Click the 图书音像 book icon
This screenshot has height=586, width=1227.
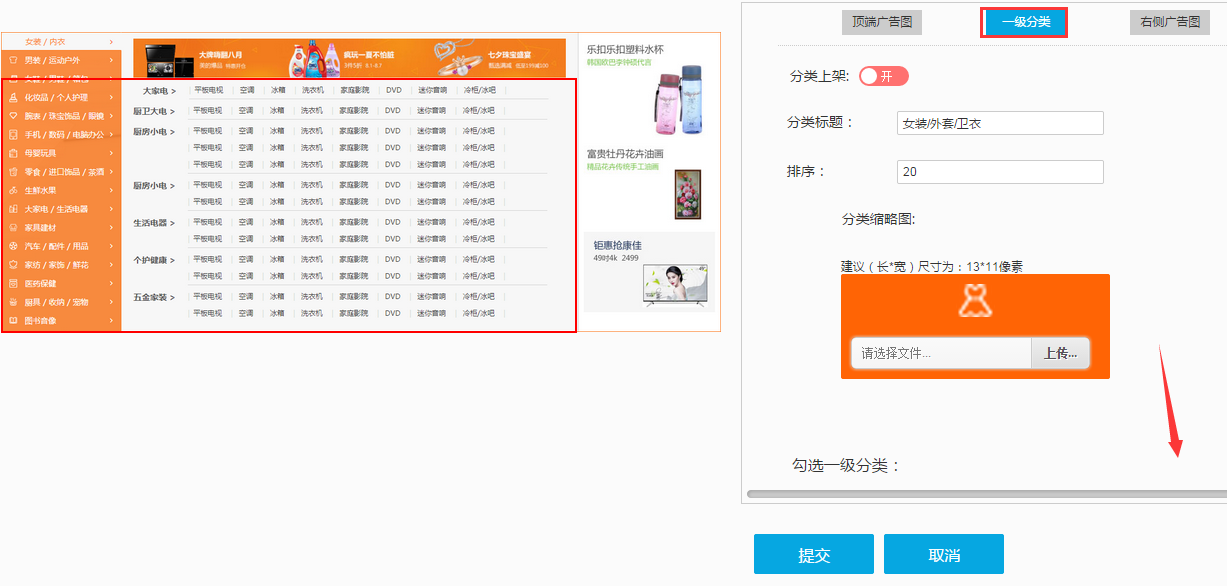click(13, 320)
